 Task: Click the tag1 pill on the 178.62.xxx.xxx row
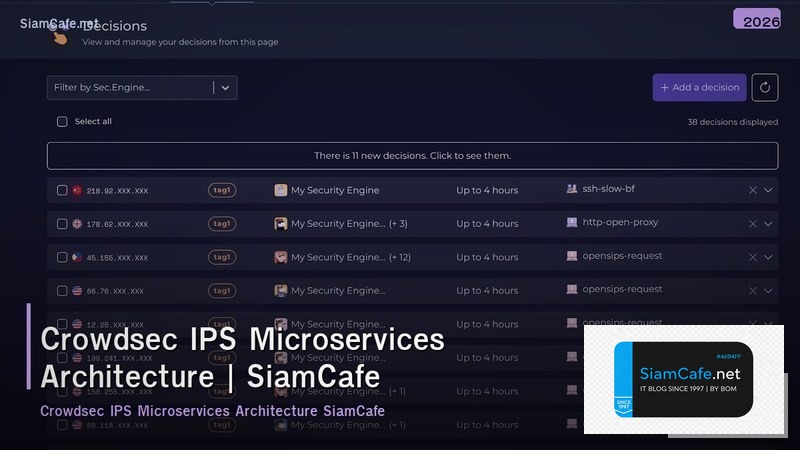tap(222, 223)
